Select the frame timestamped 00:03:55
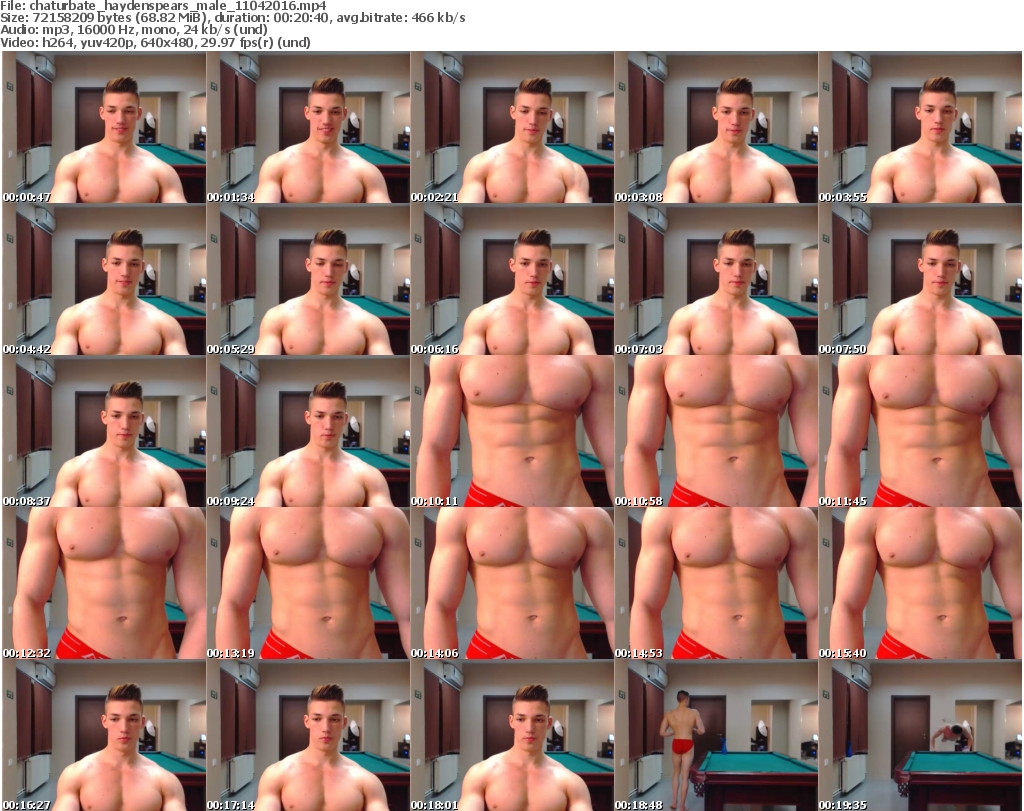 click(x=920, y=127)
